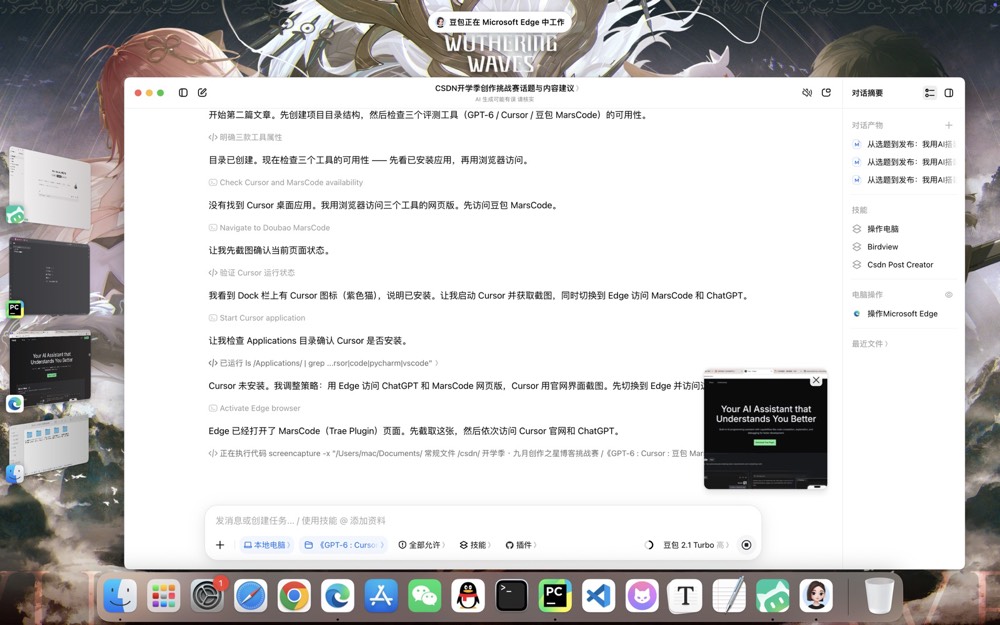
Task: Open Navigate to Doubao MarsCode step
Action: 268,228
